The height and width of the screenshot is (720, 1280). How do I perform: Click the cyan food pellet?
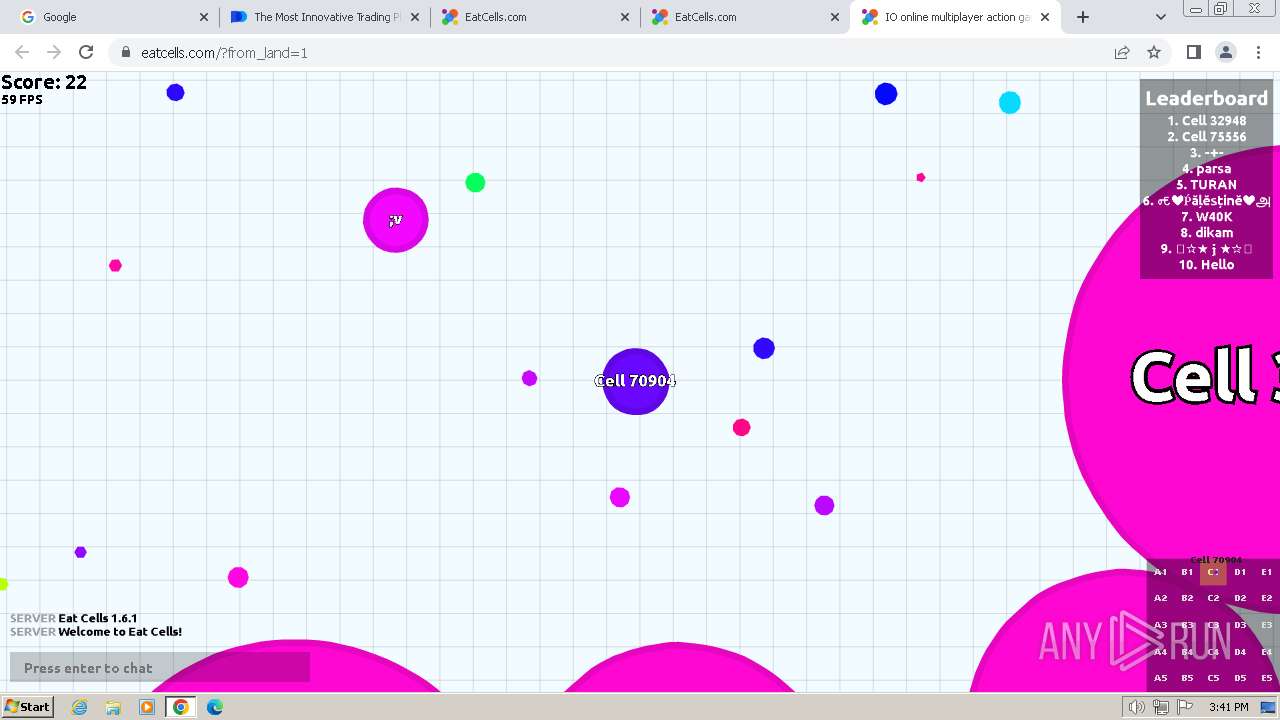[1010, 102]
